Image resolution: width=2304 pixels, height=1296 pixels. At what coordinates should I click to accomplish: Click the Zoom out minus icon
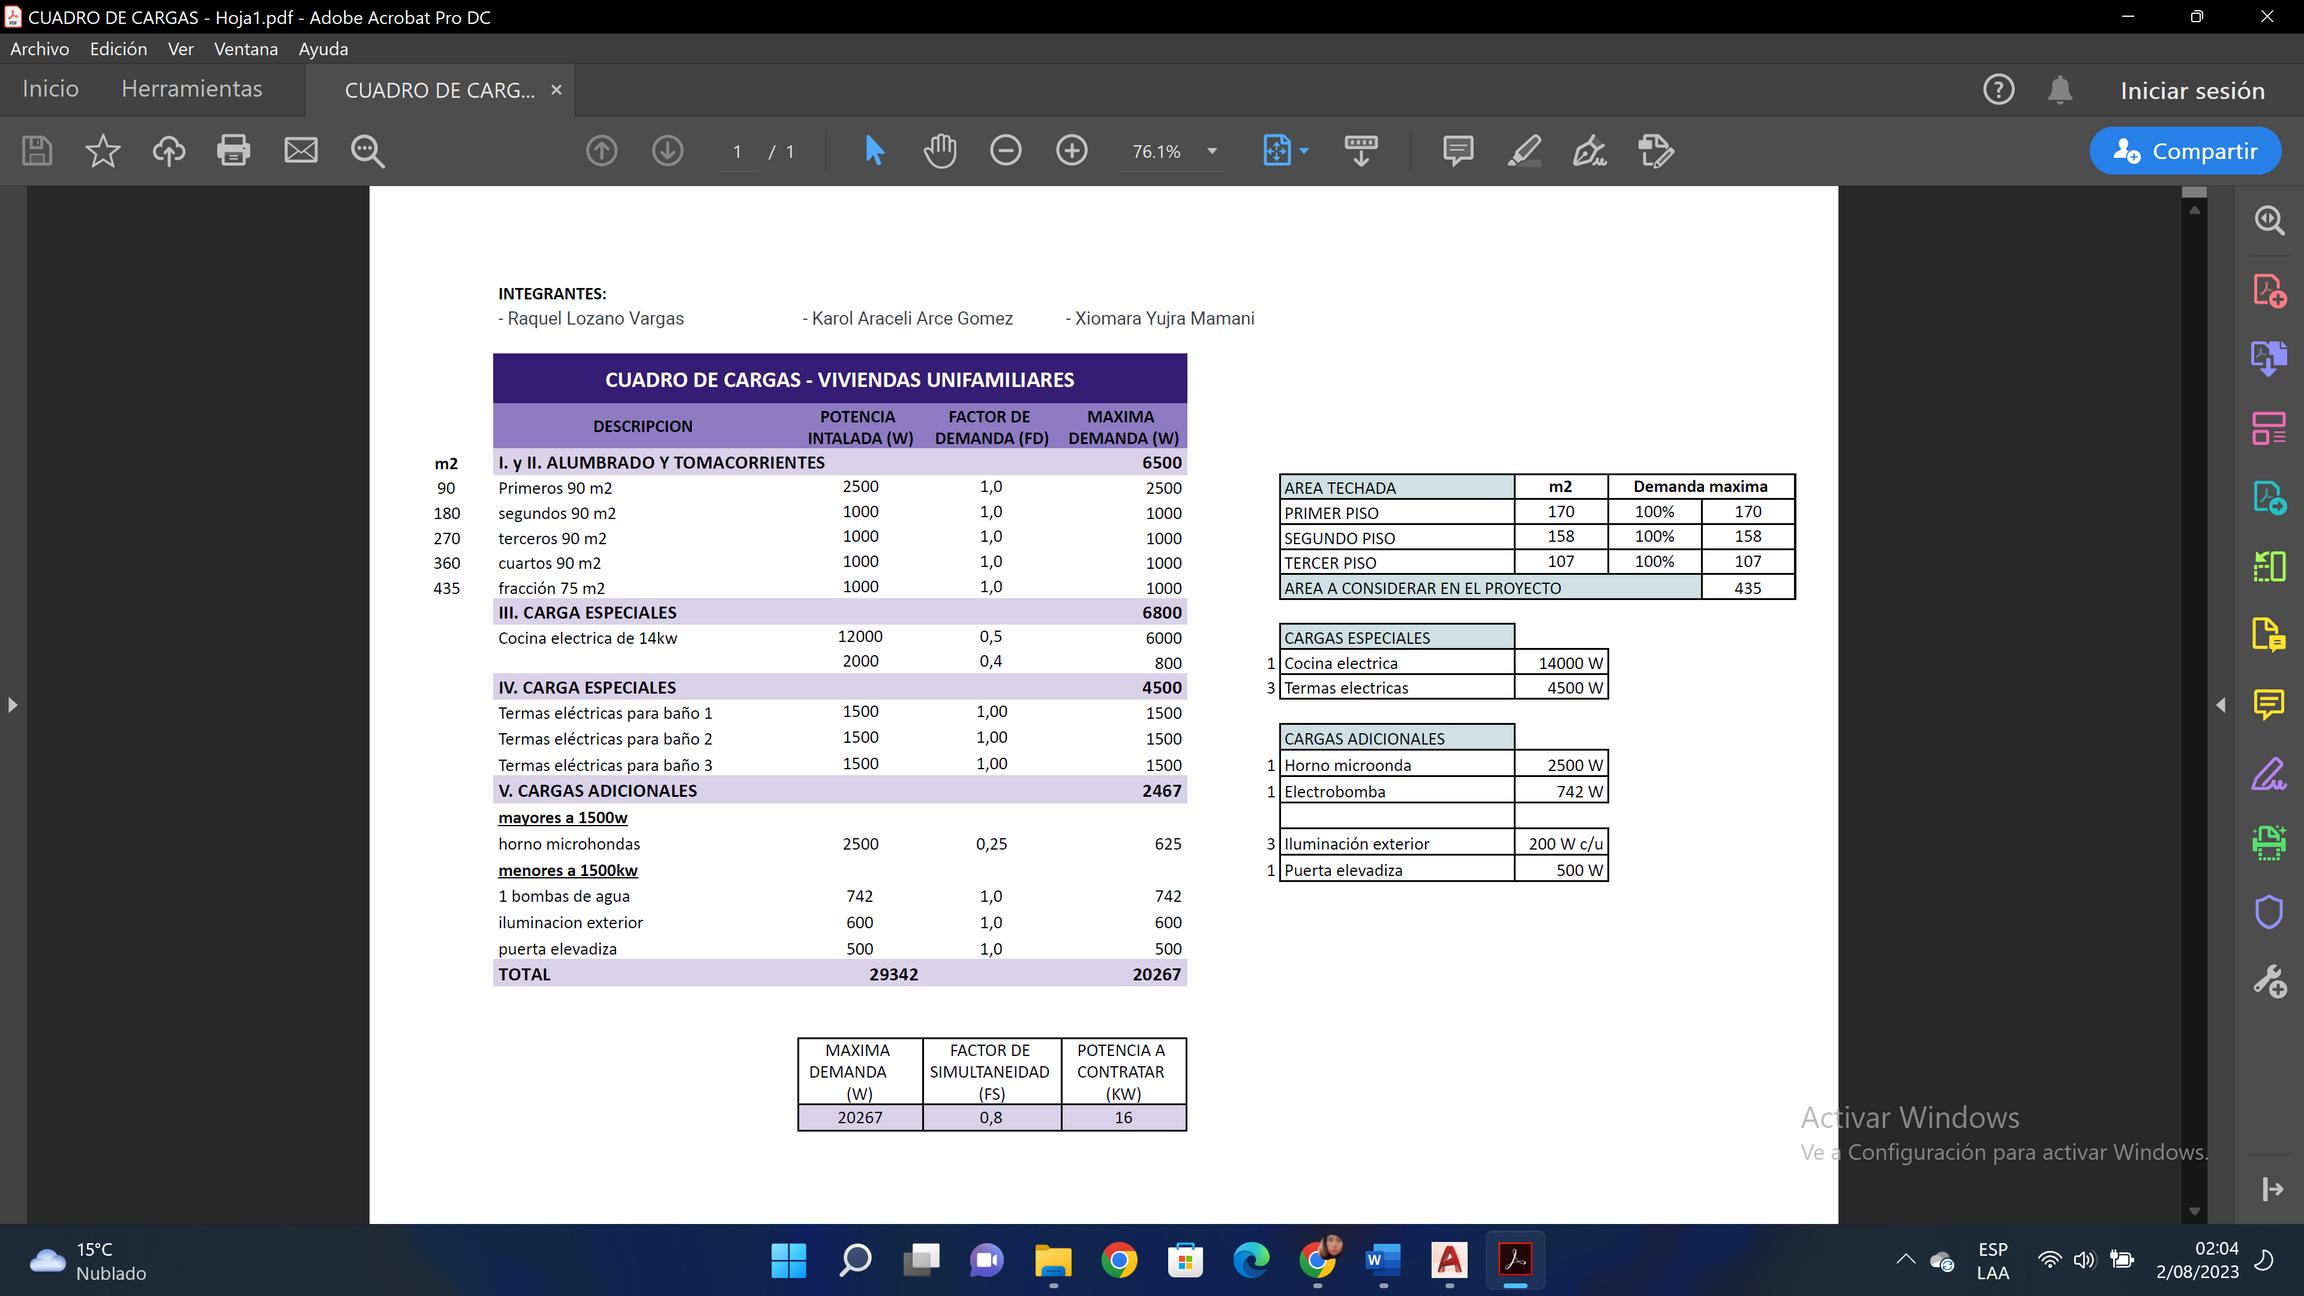tap(1005, 151)
